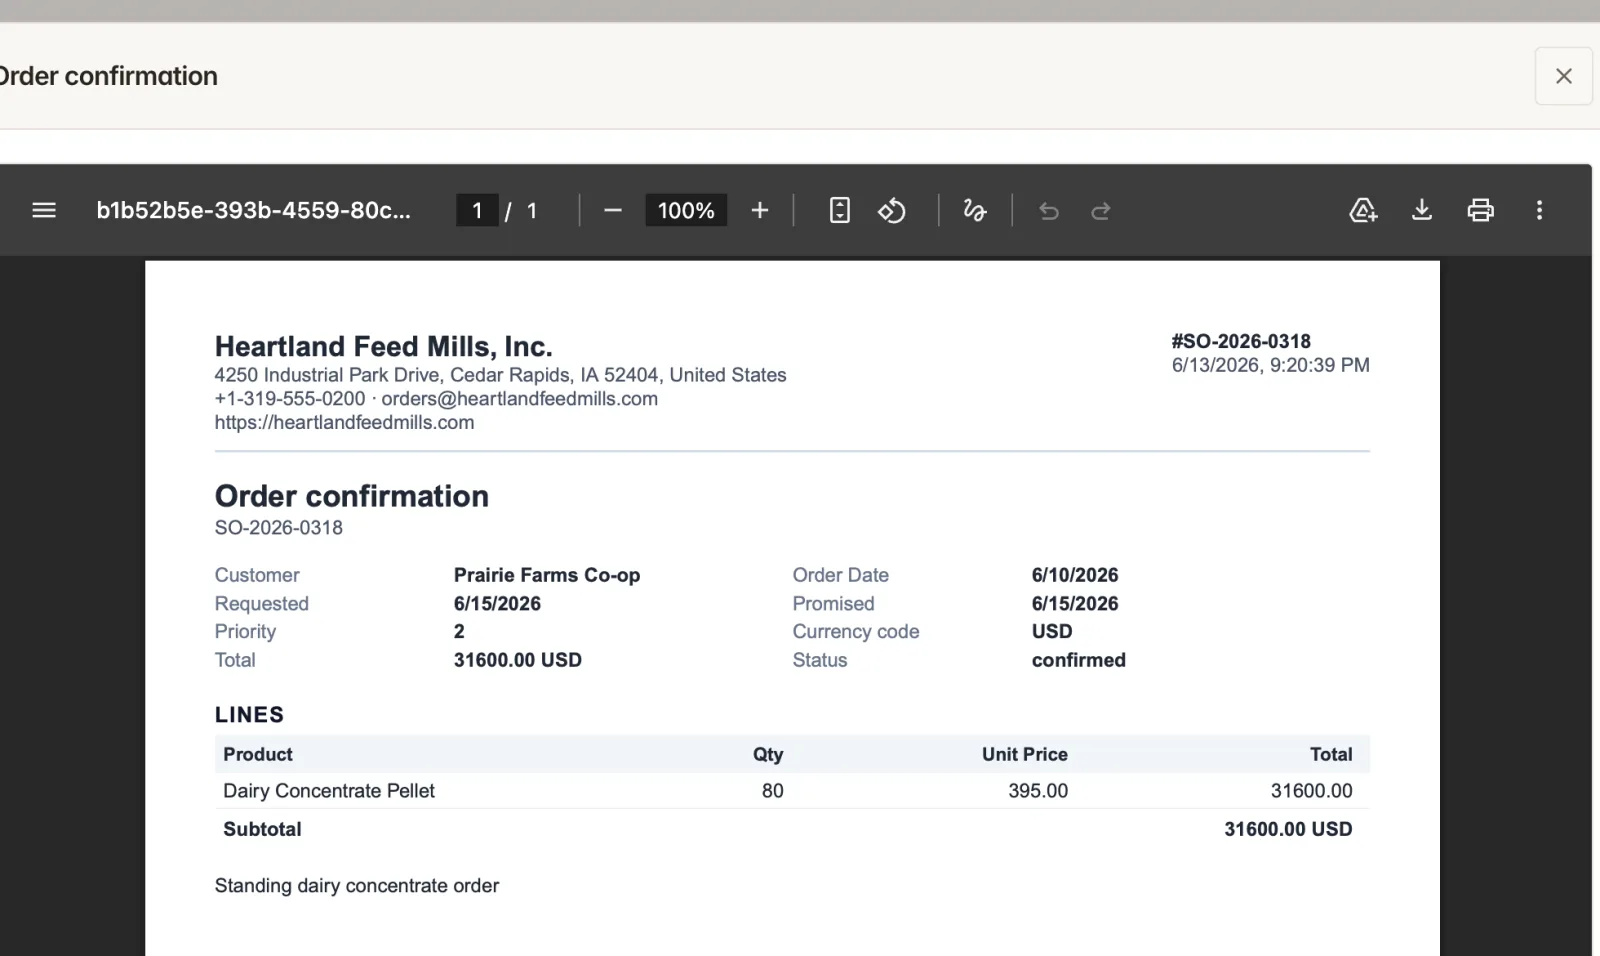Click the 100% zoom level field
The width and height of the screenshot is (1600, 956).
686,210
